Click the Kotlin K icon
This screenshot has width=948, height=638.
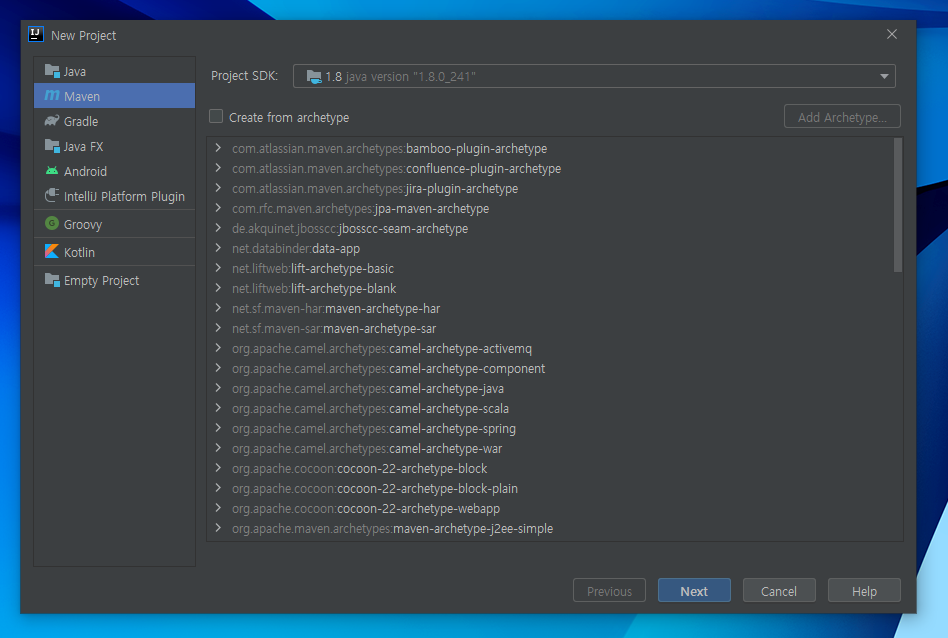(52, 252)
